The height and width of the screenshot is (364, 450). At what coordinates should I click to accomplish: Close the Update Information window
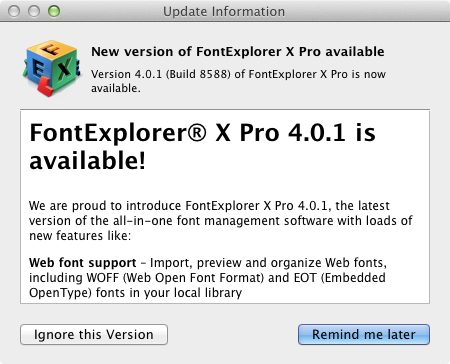pos(14,11)
